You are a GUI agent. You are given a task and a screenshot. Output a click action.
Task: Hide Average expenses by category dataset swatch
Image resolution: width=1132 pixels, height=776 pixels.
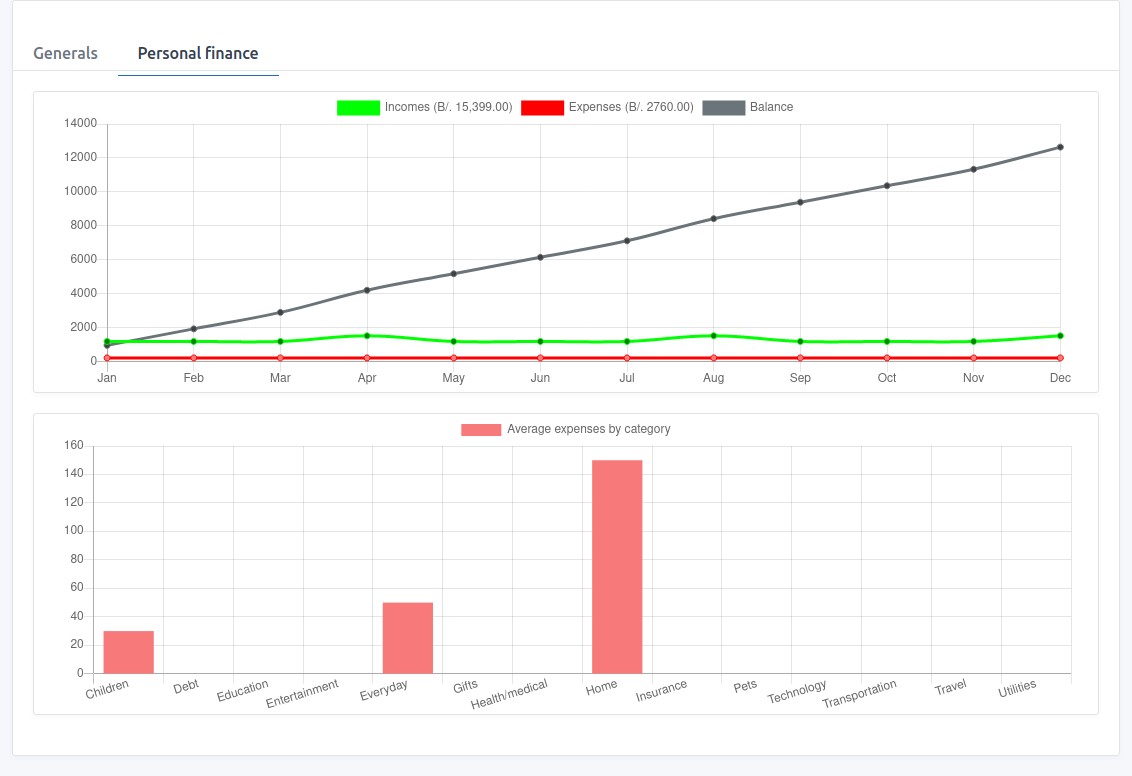[481, 430]
